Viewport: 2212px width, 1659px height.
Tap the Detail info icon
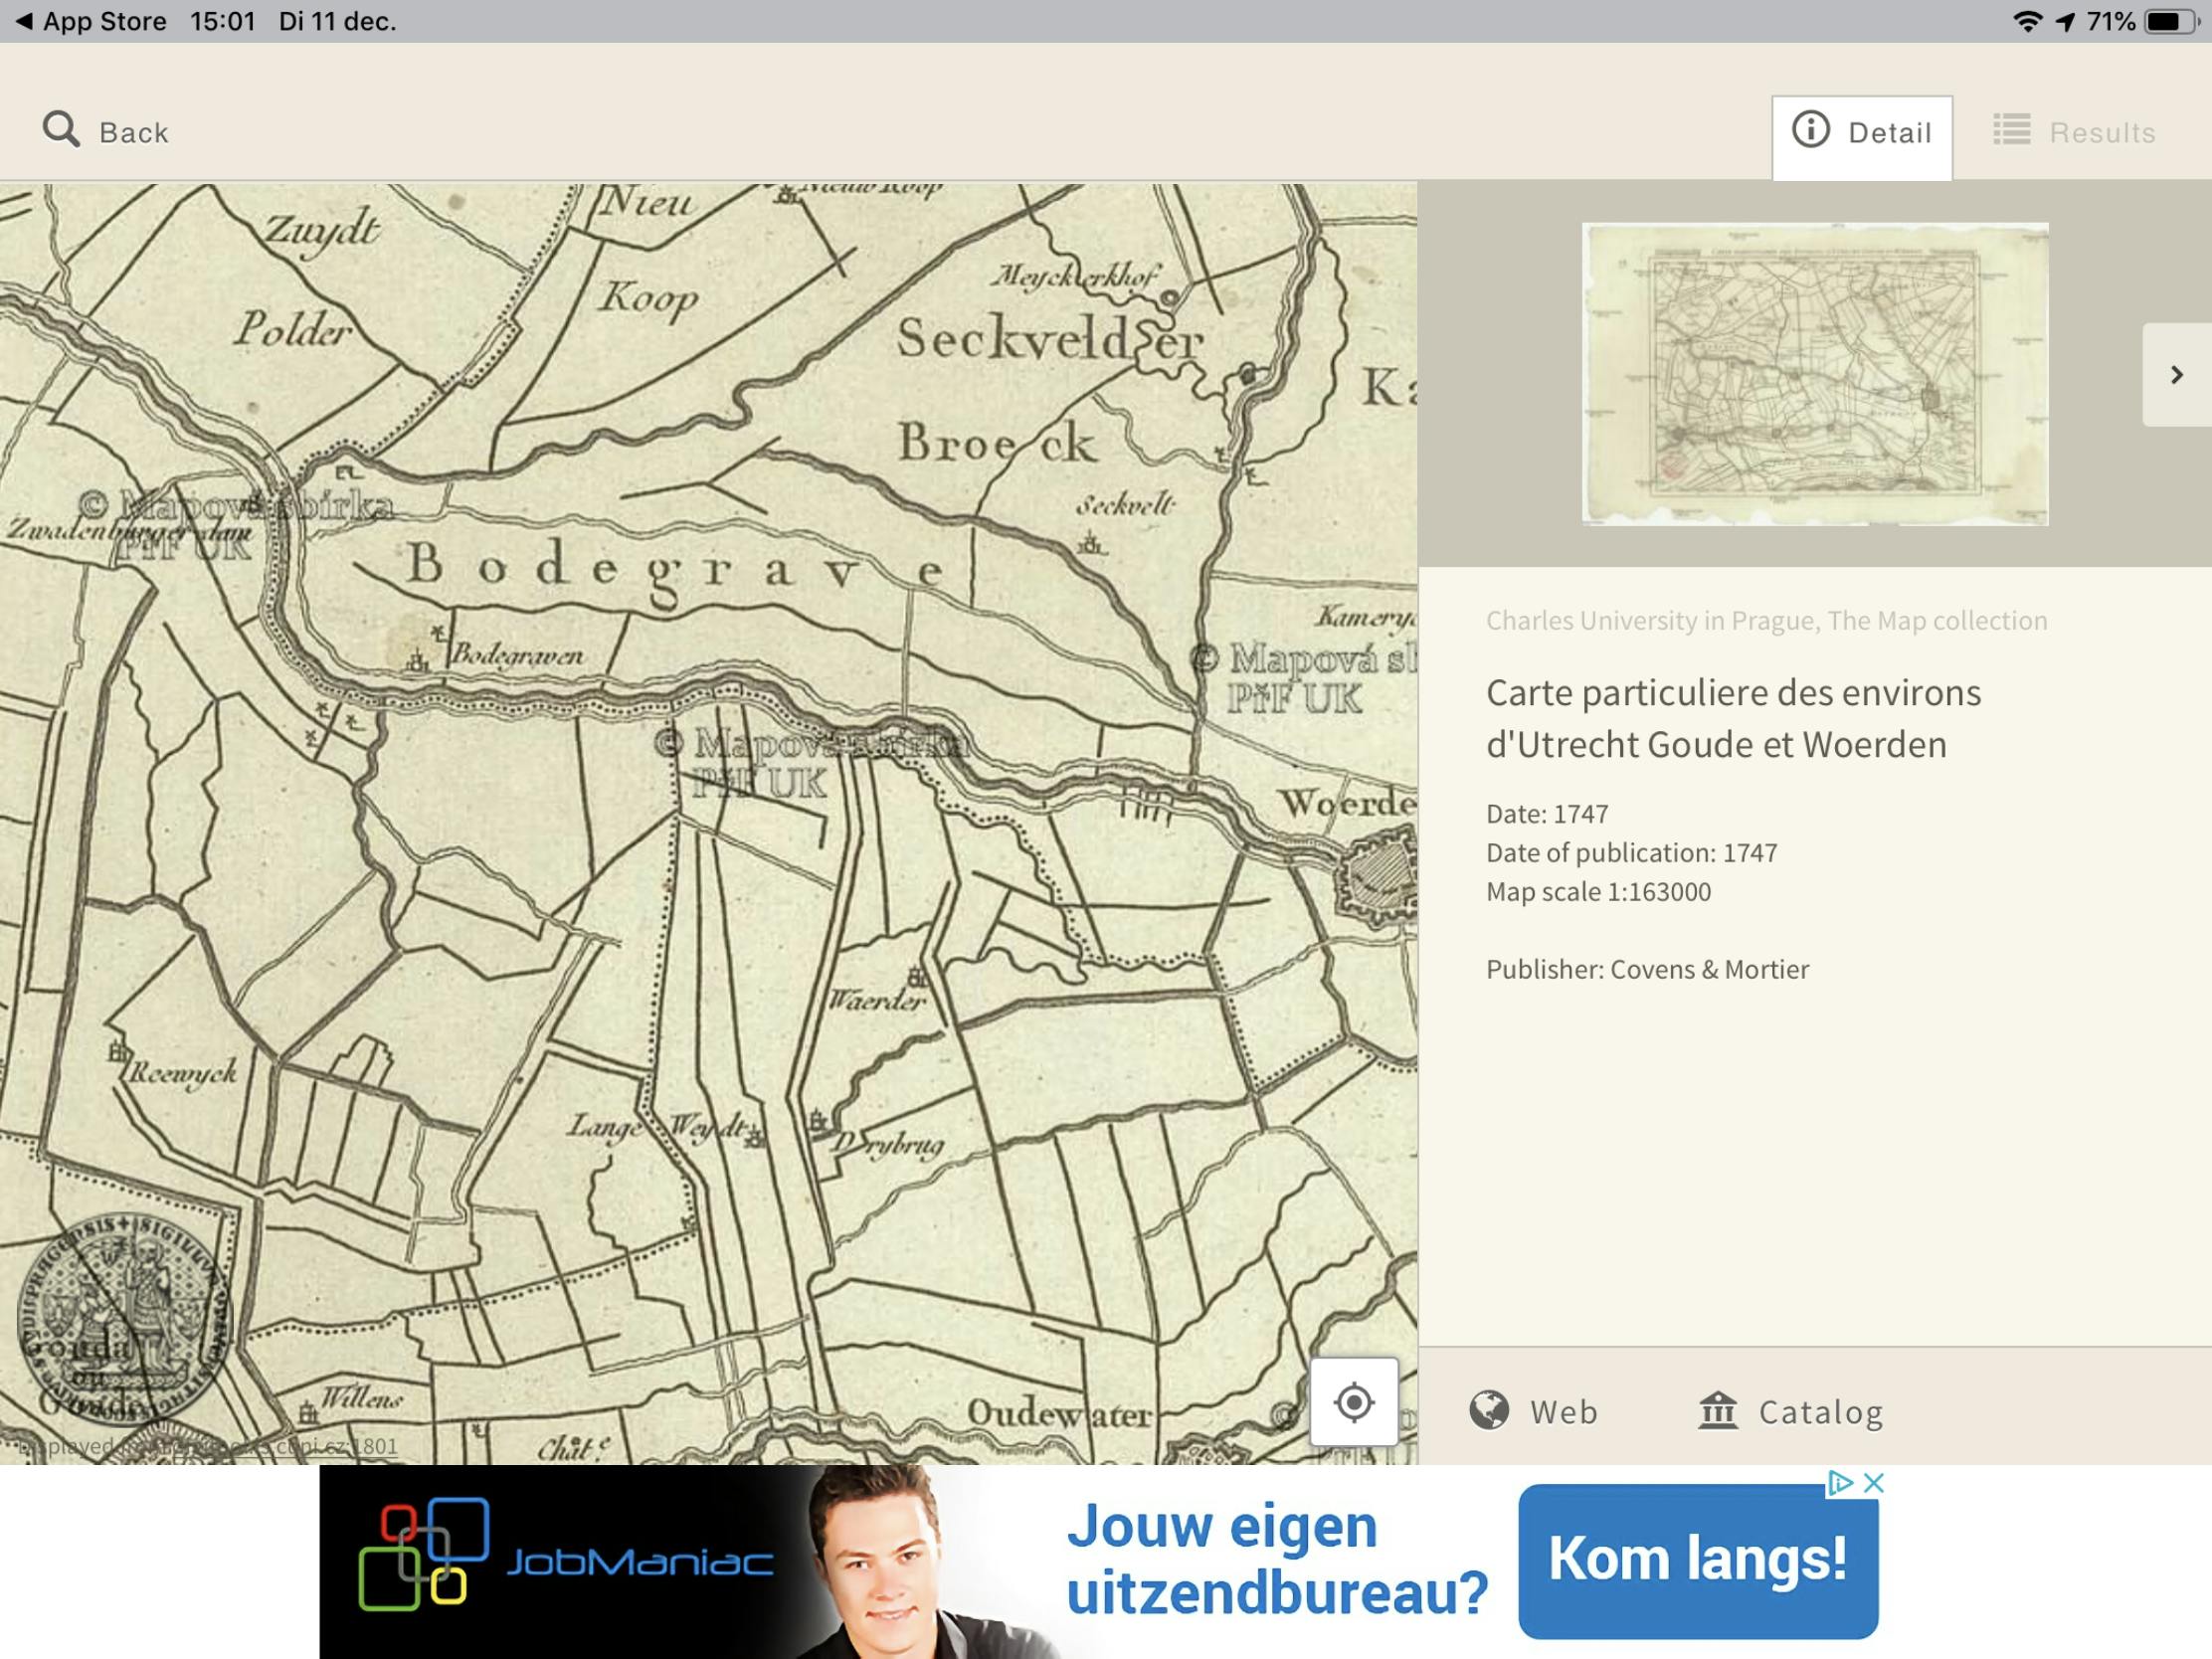click(1813, 130)
